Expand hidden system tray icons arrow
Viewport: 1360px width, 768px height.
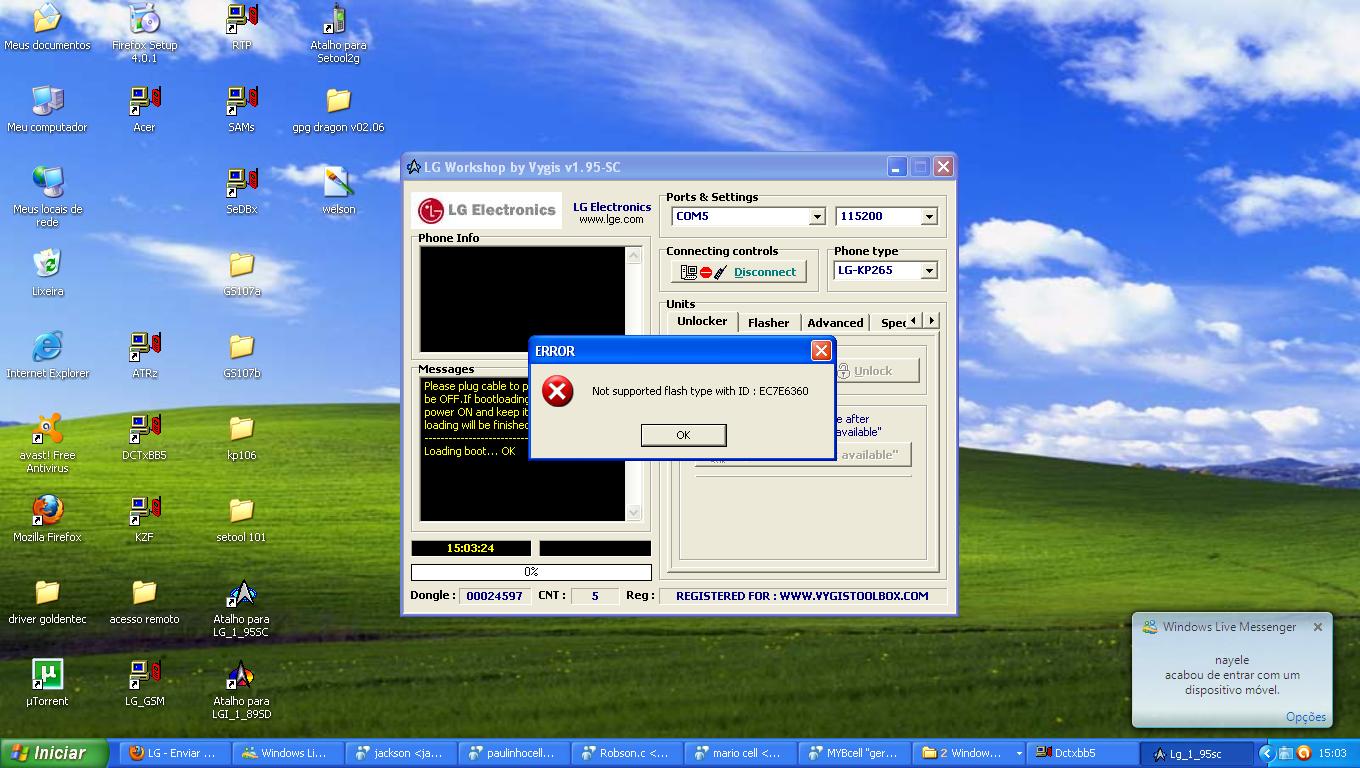1267,753
